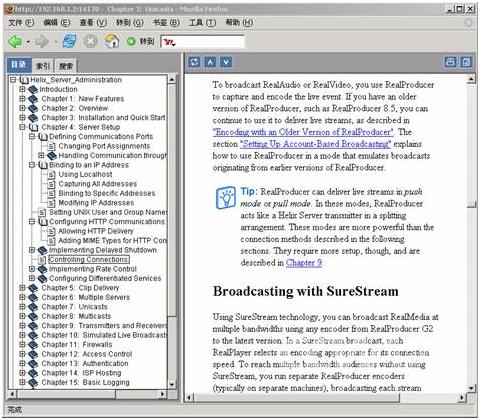Click the light bulb Tip icon
This screenshot has height=420, width=480.
[x=226, y=198]
